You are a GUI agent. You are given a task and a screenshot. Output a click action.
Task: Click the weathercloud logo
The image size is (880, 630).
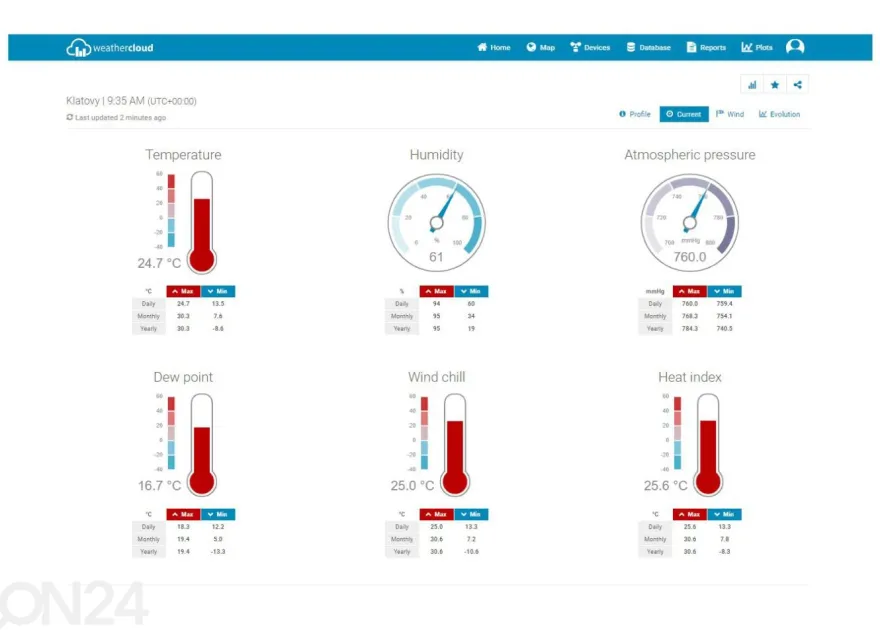109,48
